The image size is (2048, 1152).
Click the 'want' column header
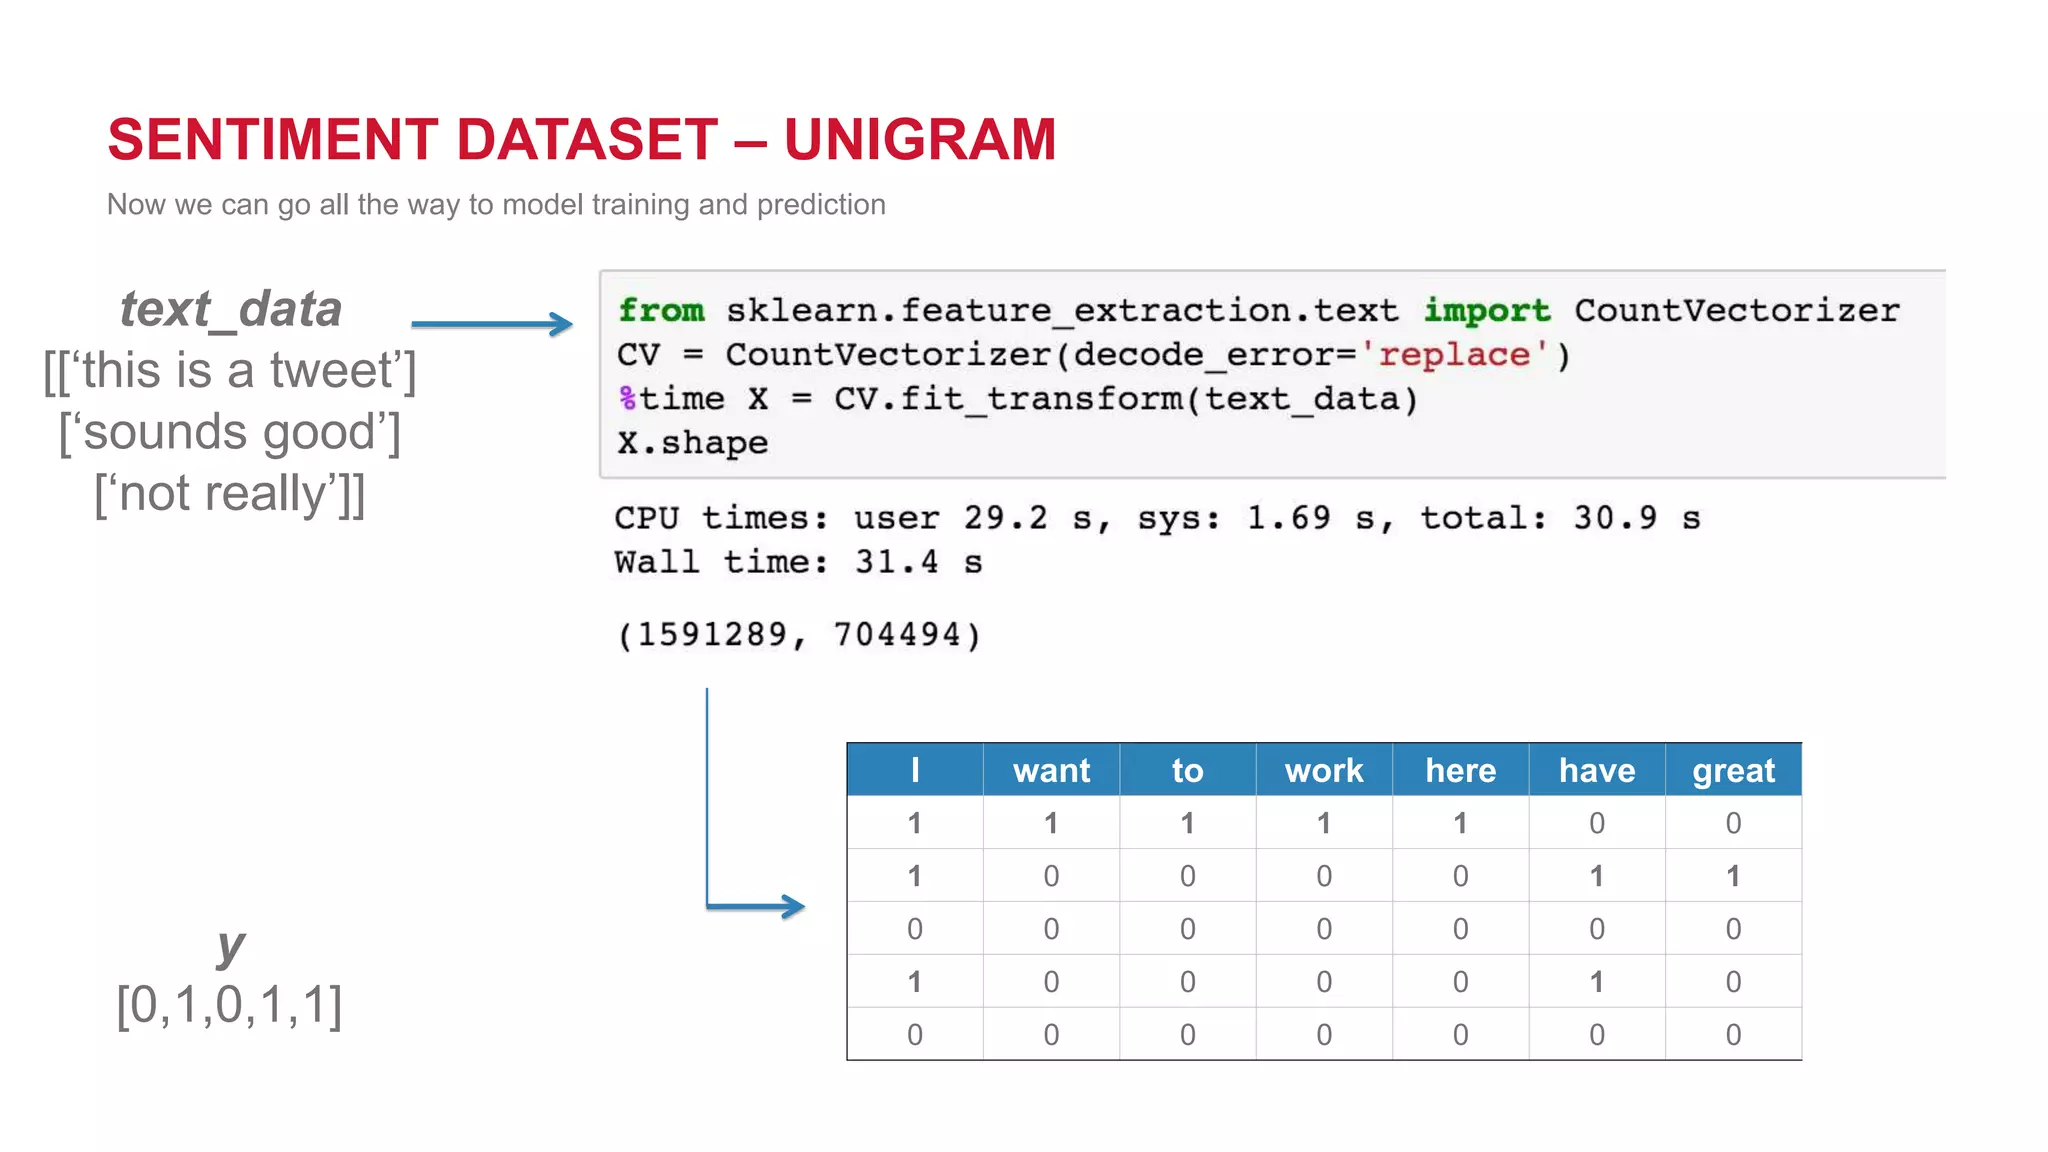coord(1051,770)
